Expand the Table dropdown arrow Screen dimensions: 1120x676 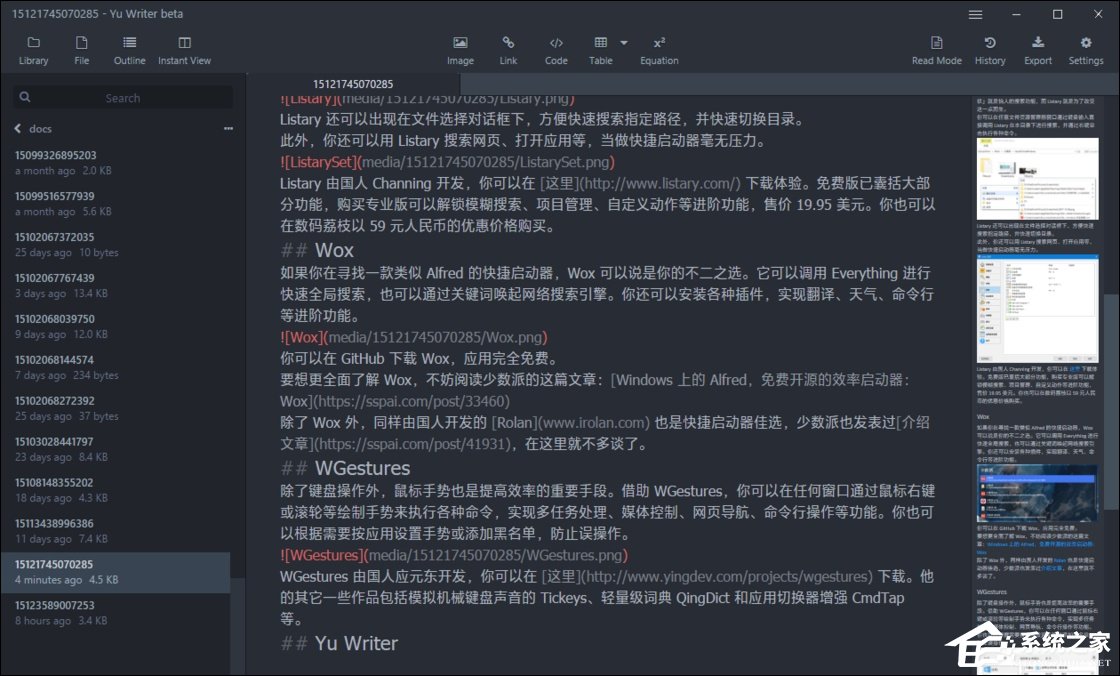click(x=624, y=43)
